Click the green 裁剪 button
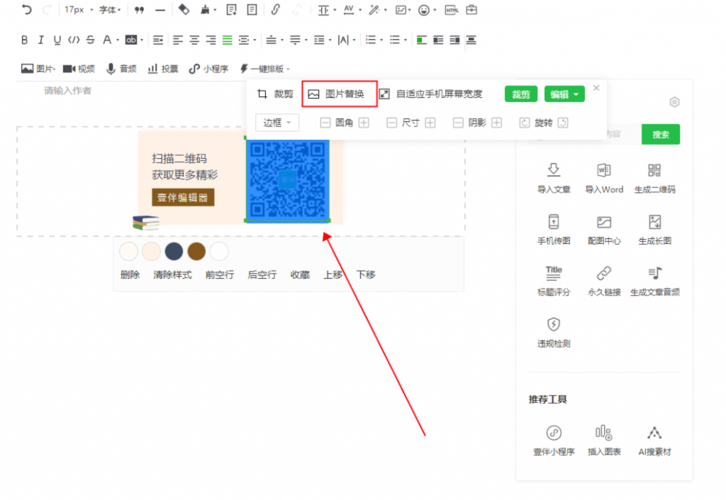This screenshot has height=500, width=726. click(521, 94)
